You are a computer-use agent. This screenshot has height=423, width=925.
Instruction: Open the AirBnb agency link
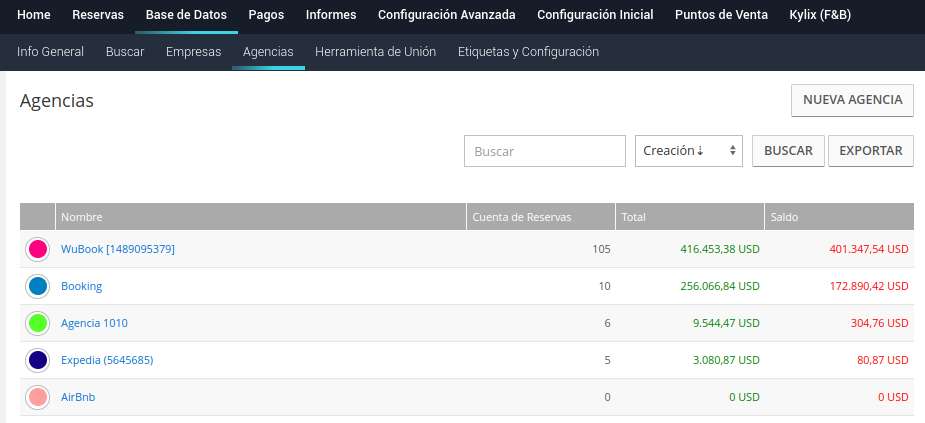tap(78, 397)
